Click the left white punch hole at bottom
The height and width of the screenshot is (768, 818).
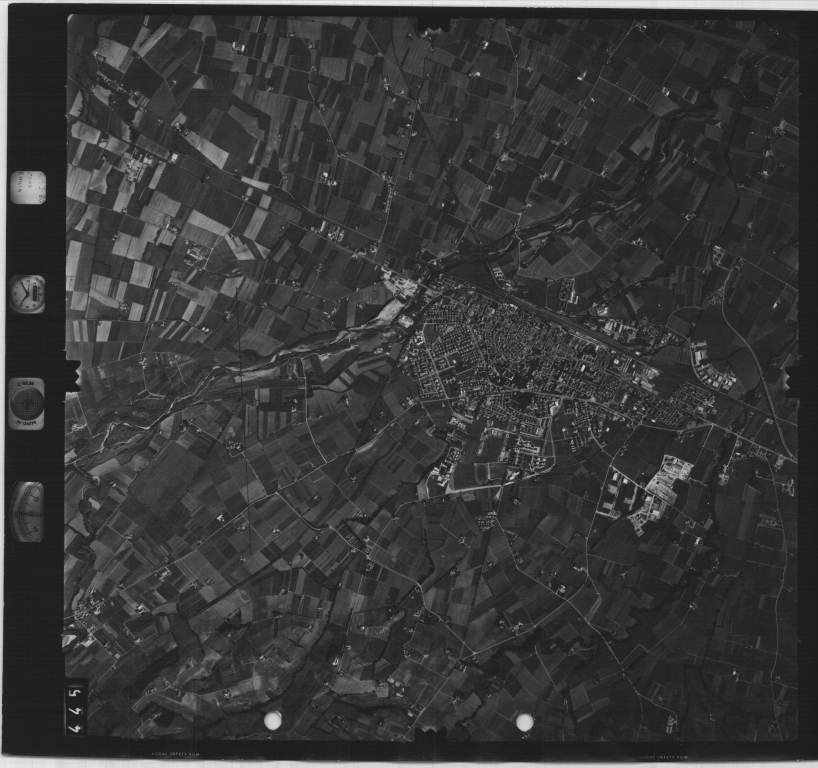point(272,720)
